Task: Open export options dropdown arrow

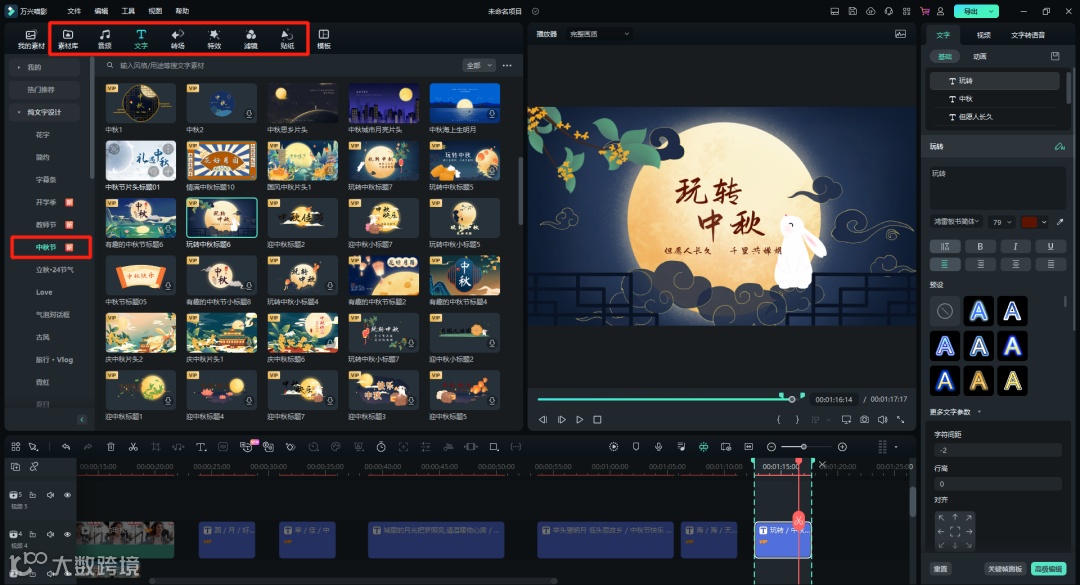Action: (x=991, y=11)
